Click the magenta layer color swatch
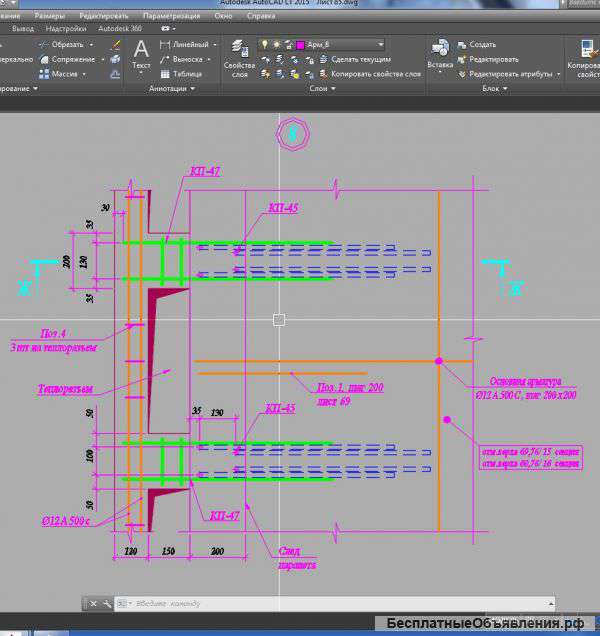Screen dimensions: 600x636 coord(300,45)
